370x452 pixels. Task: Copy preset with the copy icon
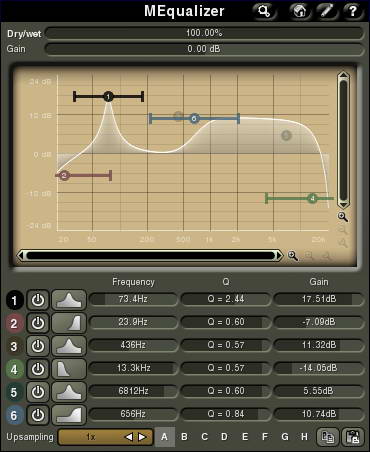coord(327,437)
